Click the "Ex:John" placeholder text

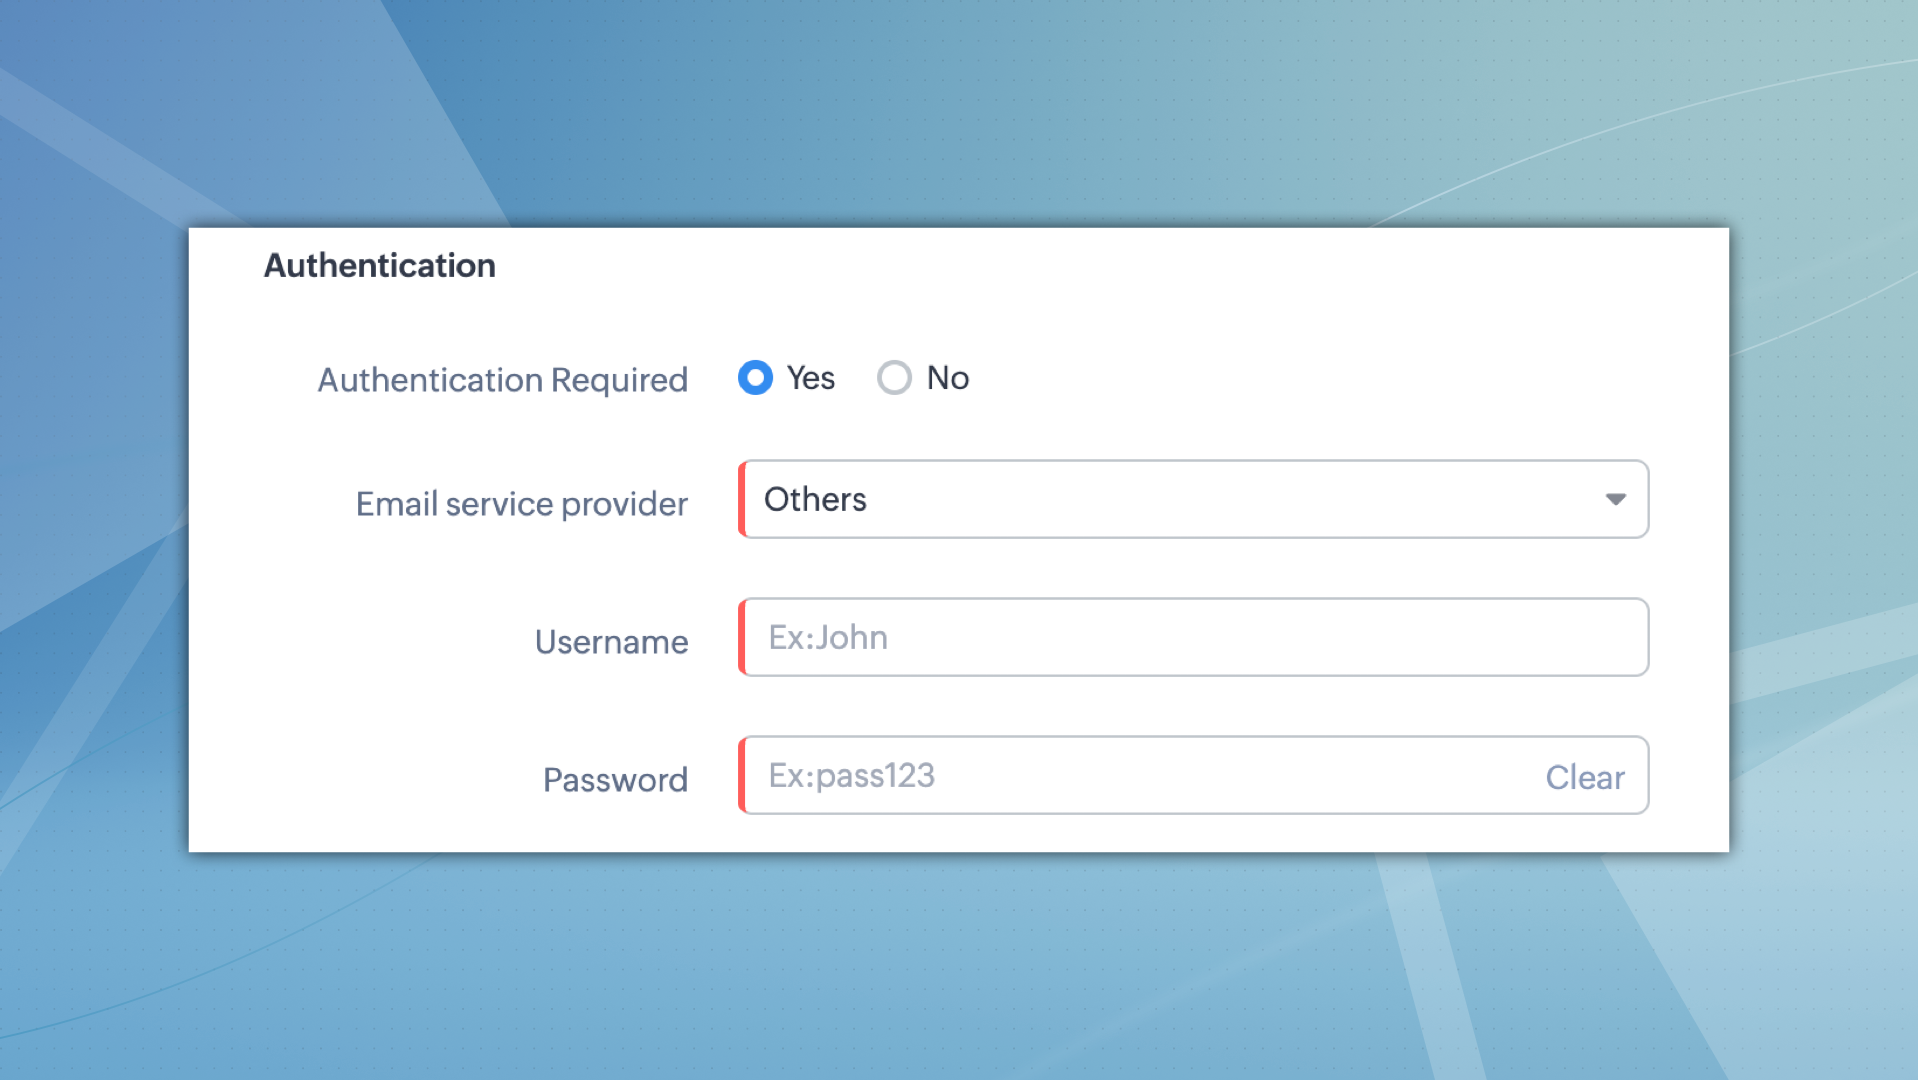[x=827, y=637]
